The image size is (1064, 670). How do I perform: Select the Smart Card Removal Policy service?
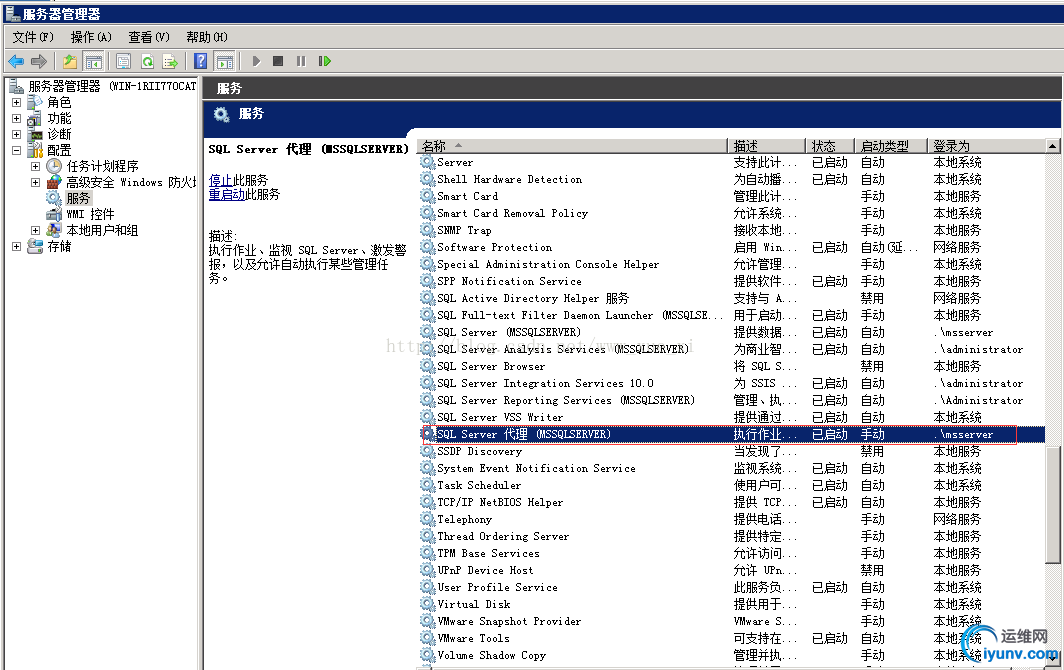732,214
